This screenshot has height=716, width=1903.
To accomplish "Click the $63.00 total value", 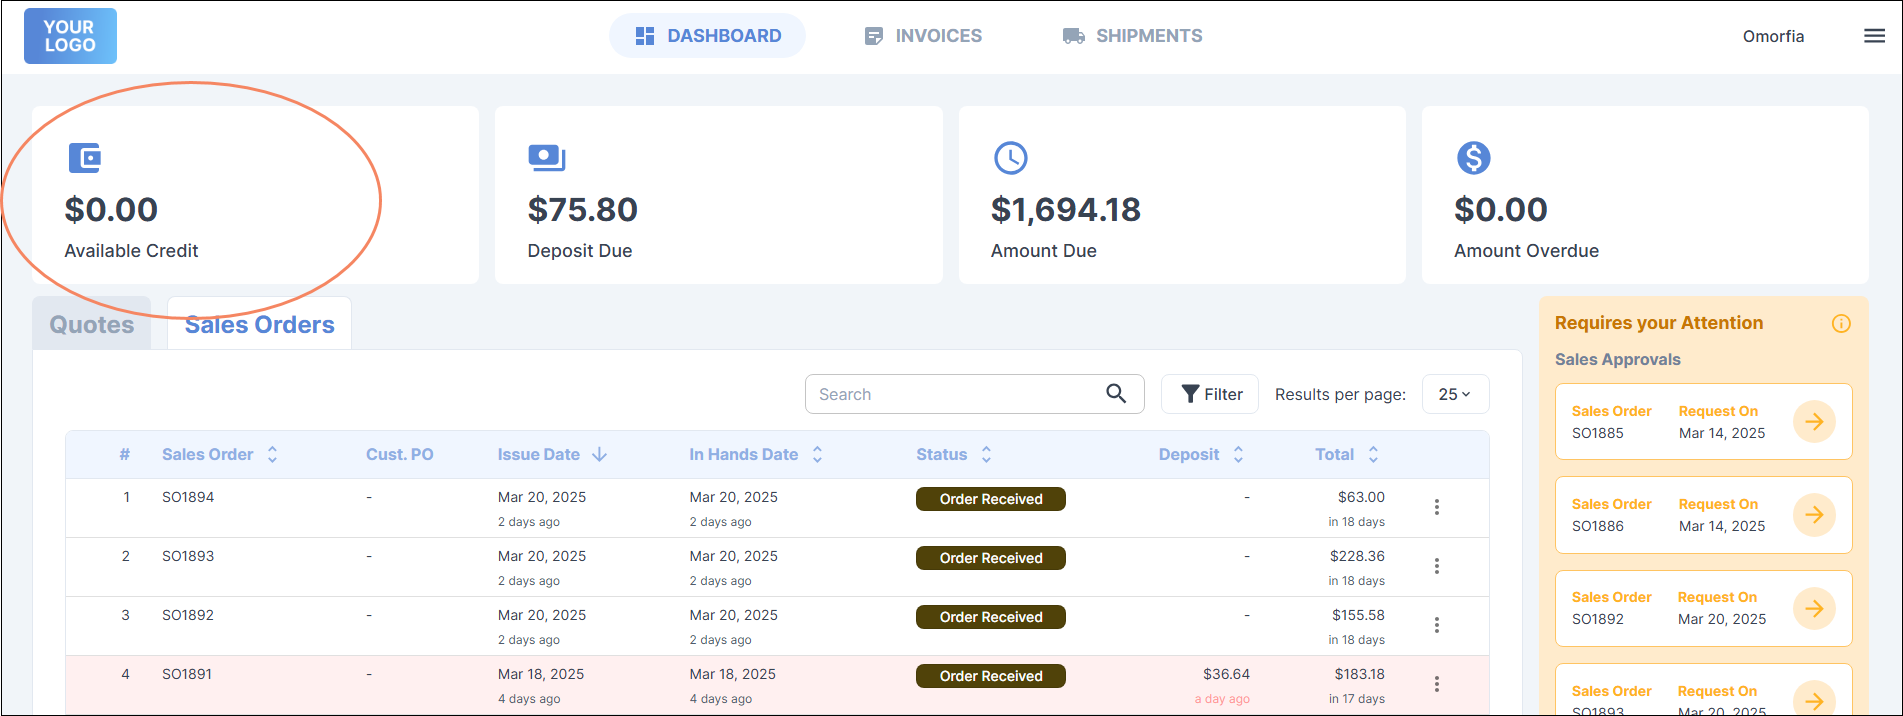I will pyautogui.click(x=1361, y=497).
